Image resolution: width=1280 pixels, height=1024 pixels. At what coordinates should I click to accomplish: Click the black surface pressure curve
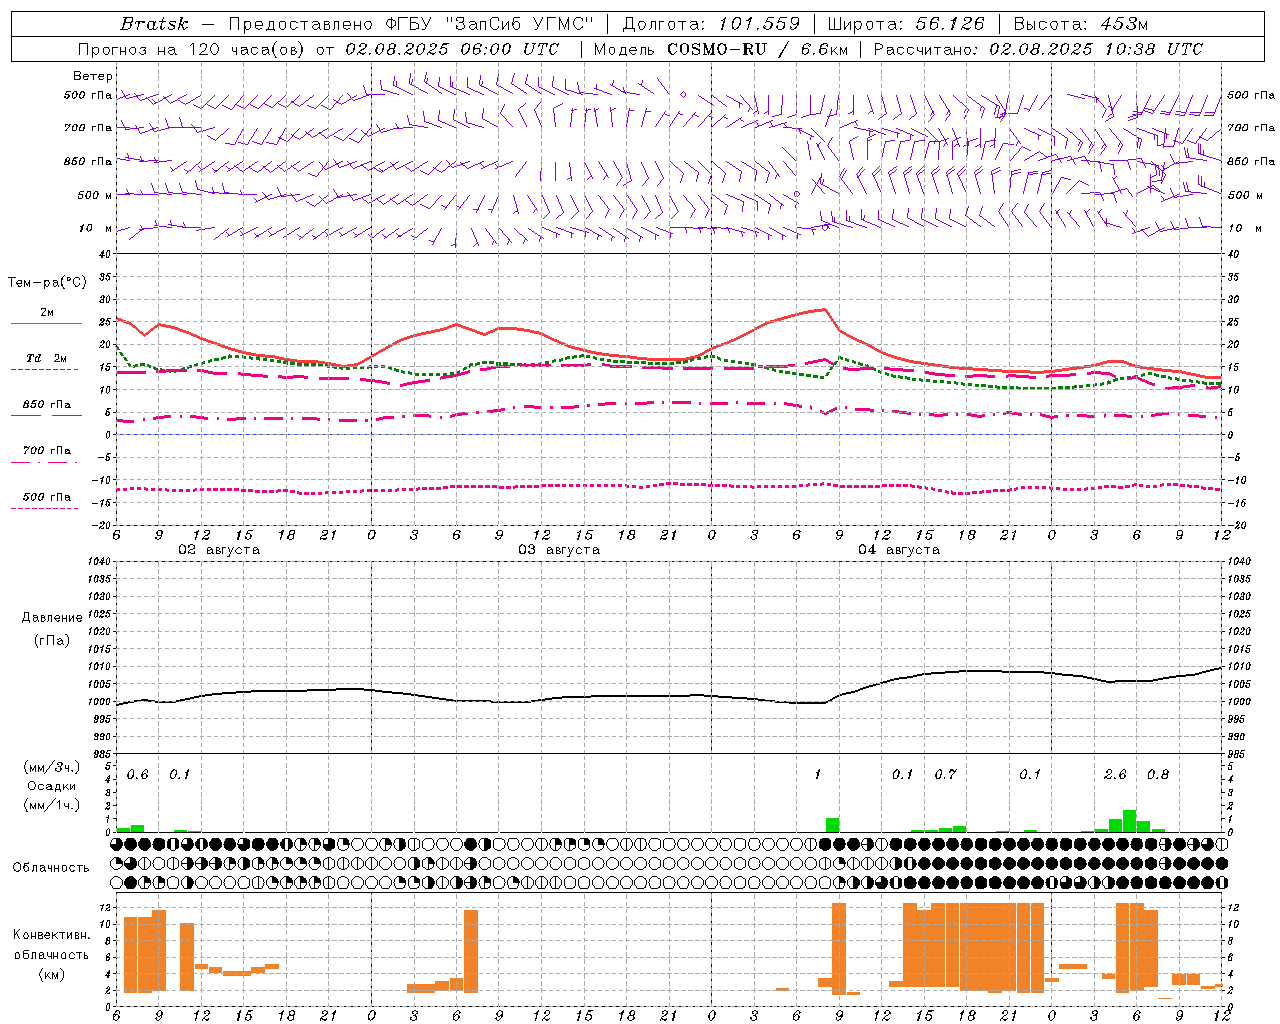[670, 696]
